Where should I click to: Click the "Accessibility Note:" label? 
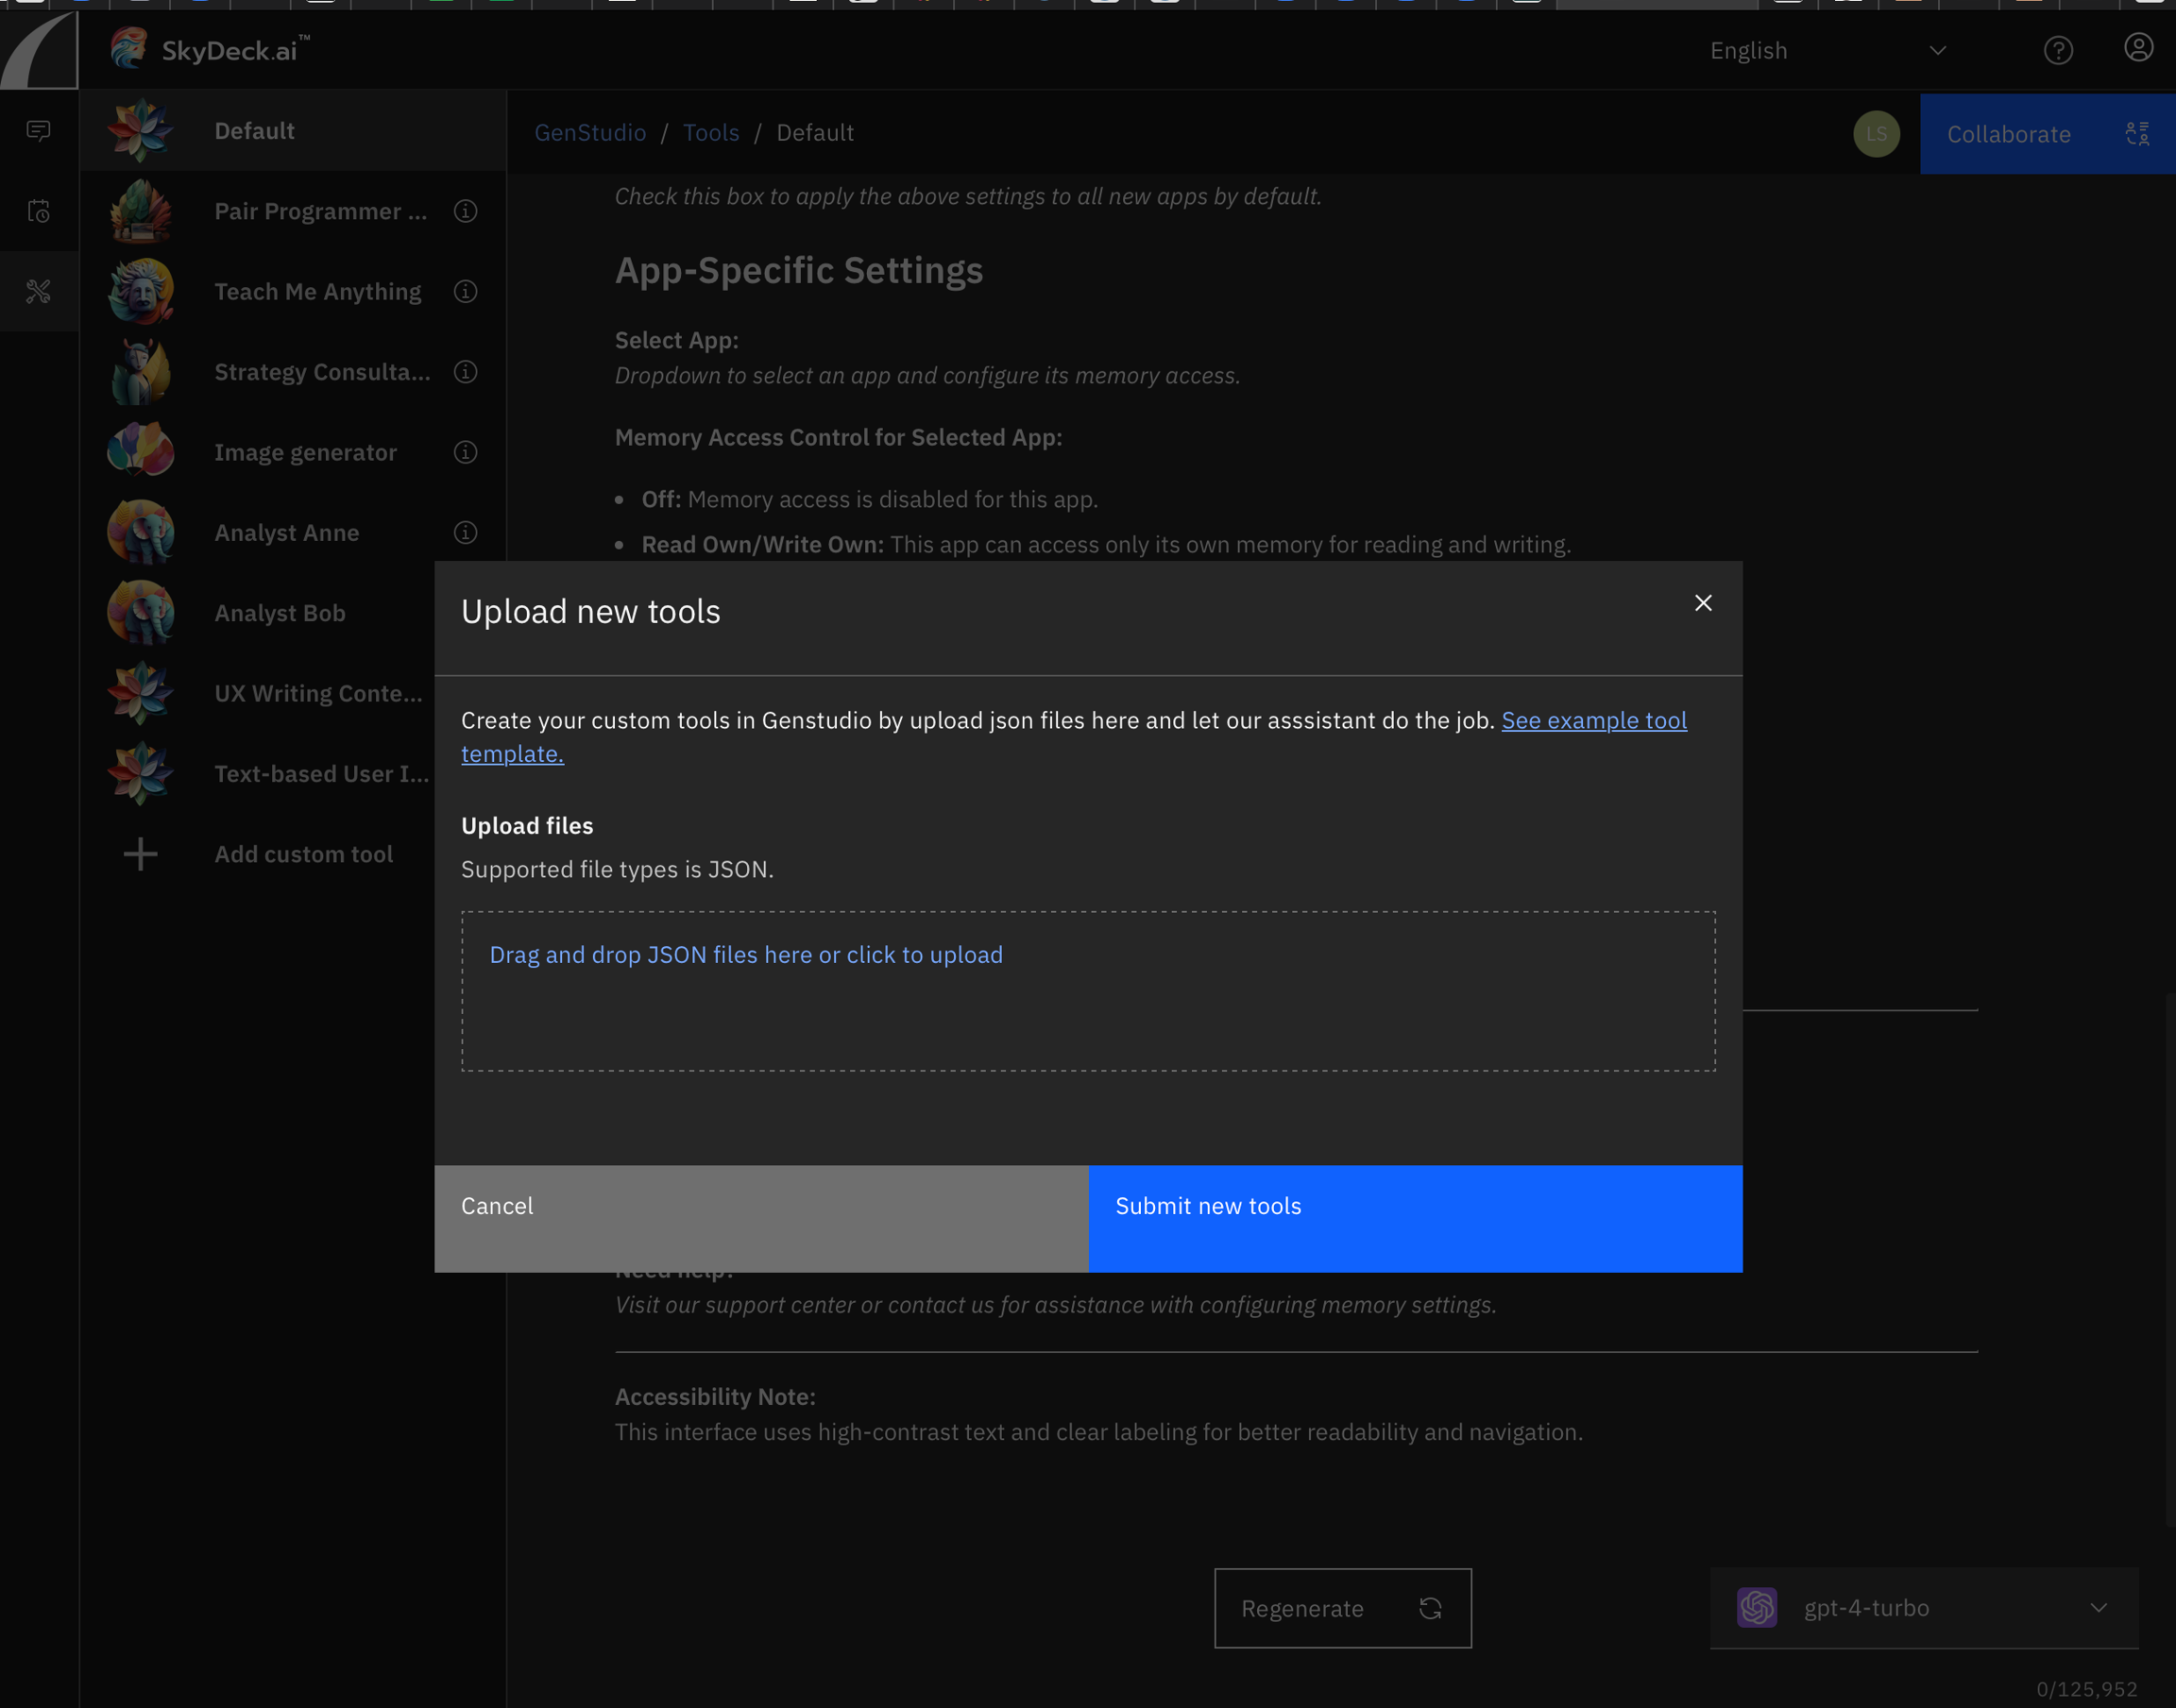click(715, 1397)
